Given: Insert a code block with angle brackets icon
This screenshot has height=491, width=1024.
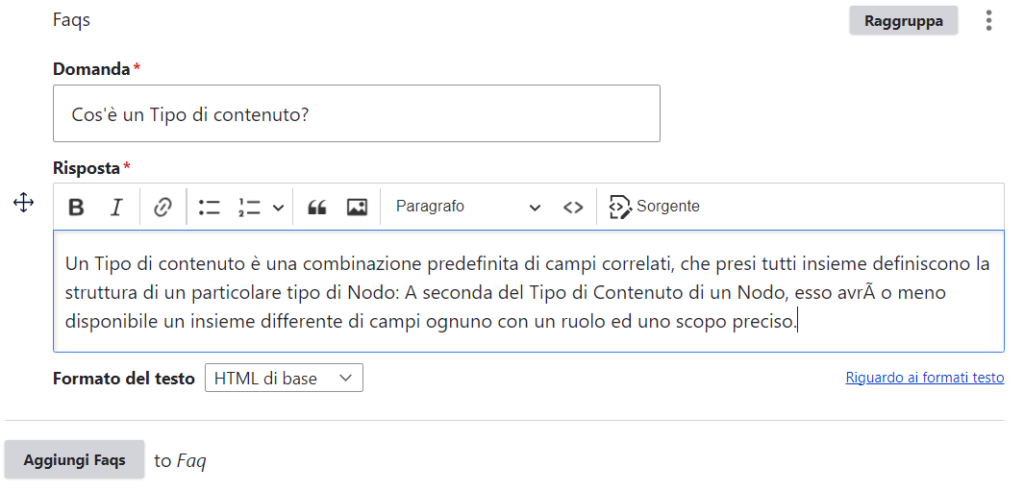Looking at the screenshot, I should 572,207.
